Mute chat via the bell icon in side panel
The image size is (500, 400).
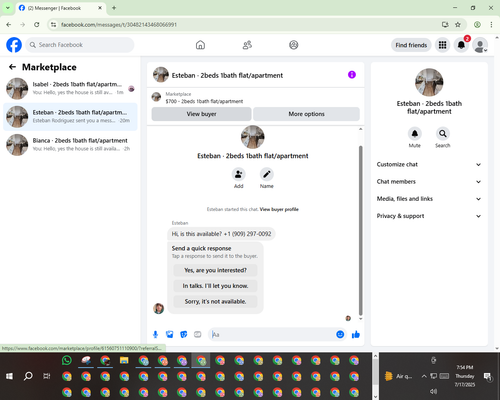[415, 134]
